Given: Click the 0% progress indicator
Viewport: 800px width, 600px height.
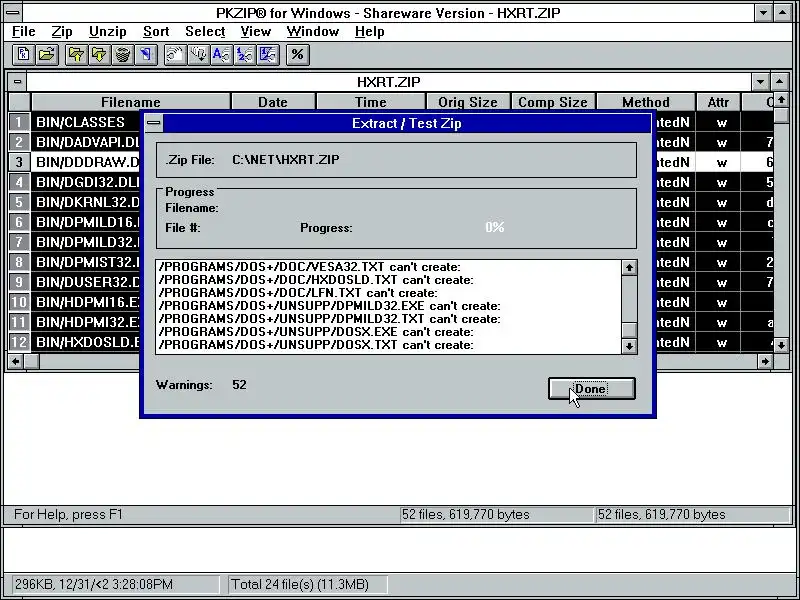Looking at the screenshot, I should [495, 227].
